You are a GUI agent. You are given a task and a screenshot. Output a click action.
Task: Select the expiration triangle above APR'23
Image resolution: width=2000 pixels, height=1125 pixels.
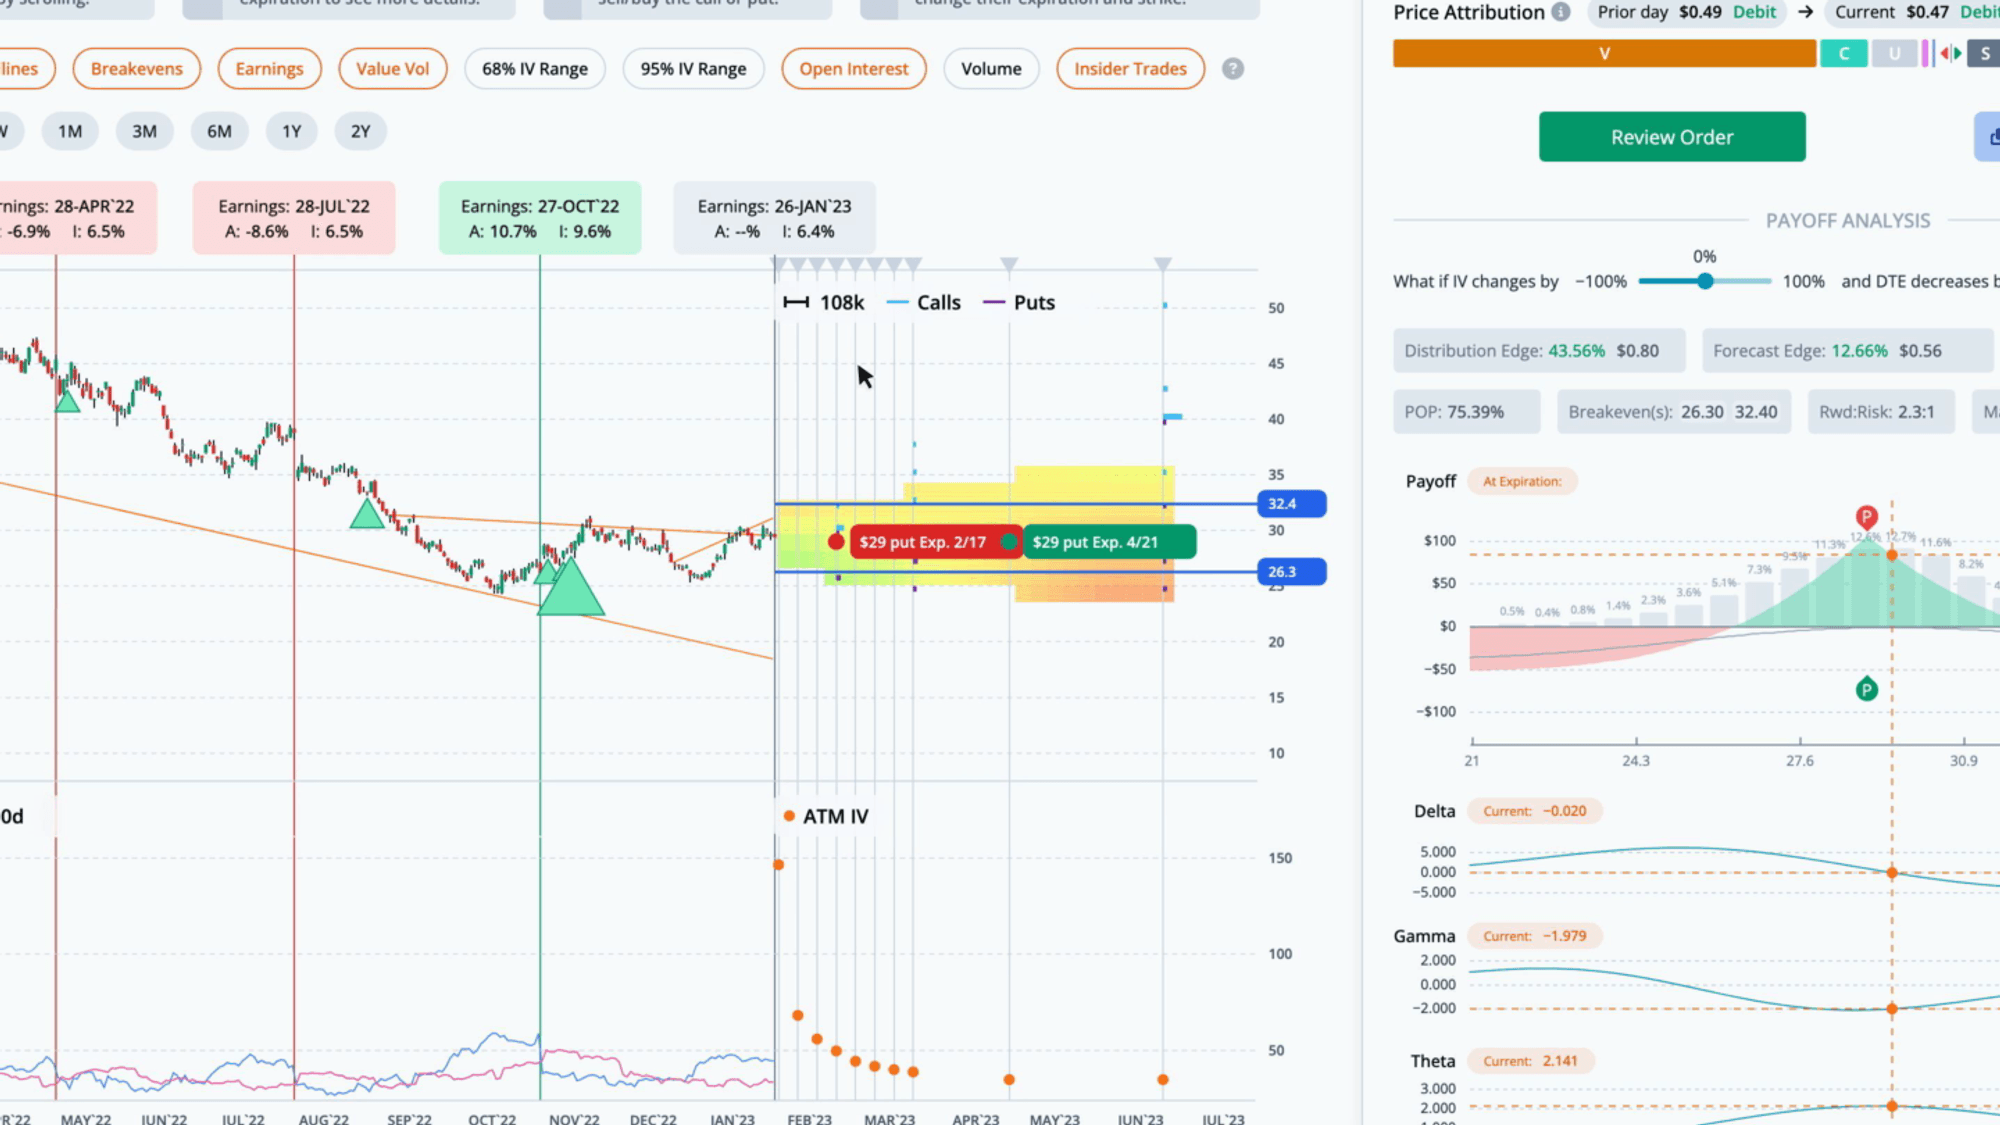click(1009, 264)
